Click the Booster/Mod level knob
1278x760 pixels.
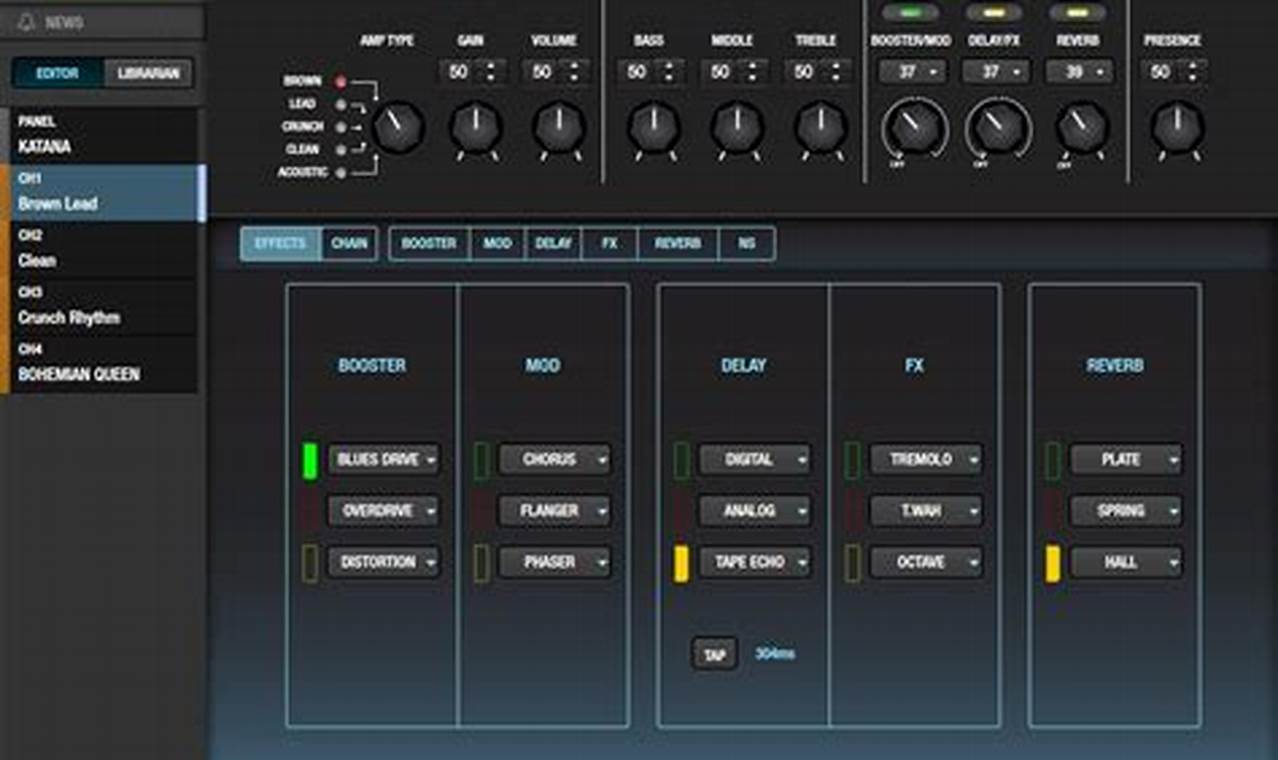pos(914,128)
